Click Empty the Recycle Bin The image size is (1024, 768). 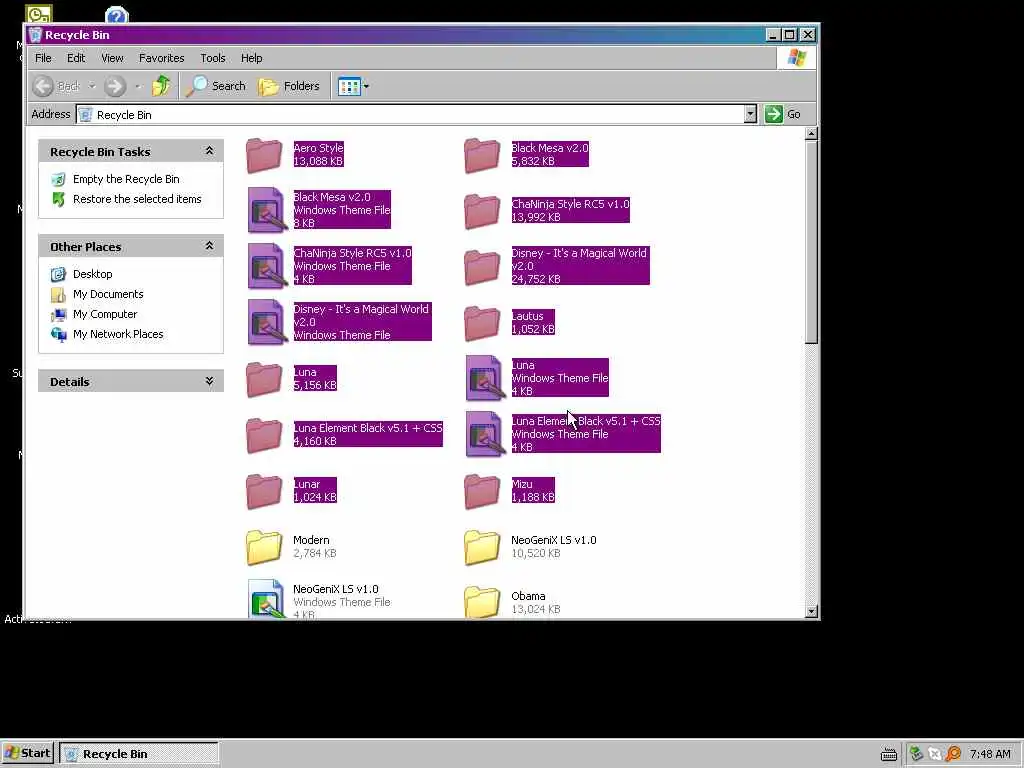[126, 179]
